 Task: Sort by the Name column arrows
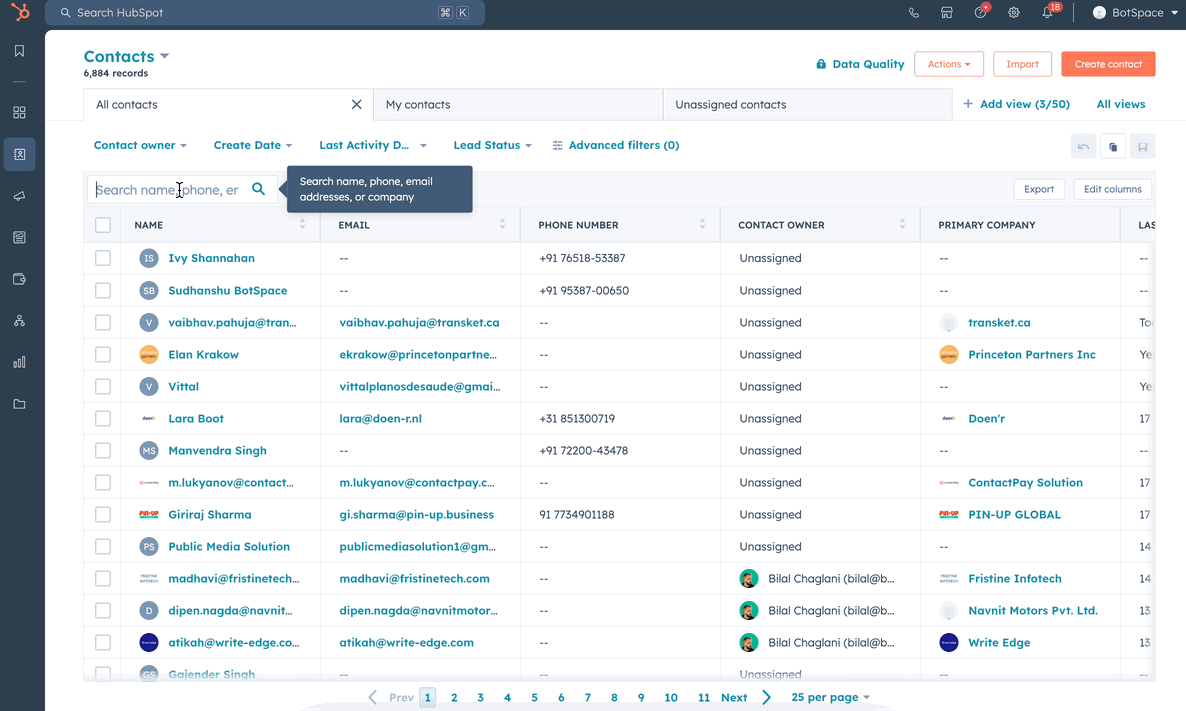tap(303, 225)
